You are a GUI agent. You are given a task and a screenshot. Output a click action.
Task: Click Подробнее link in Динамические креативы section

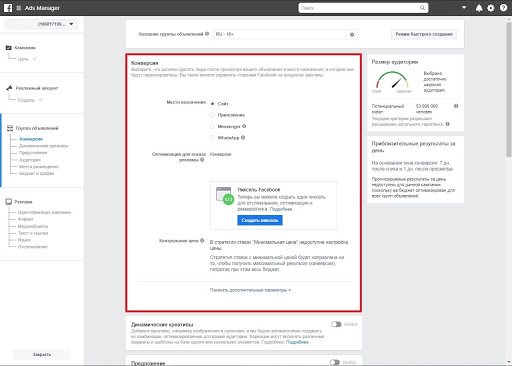[297, 342]
